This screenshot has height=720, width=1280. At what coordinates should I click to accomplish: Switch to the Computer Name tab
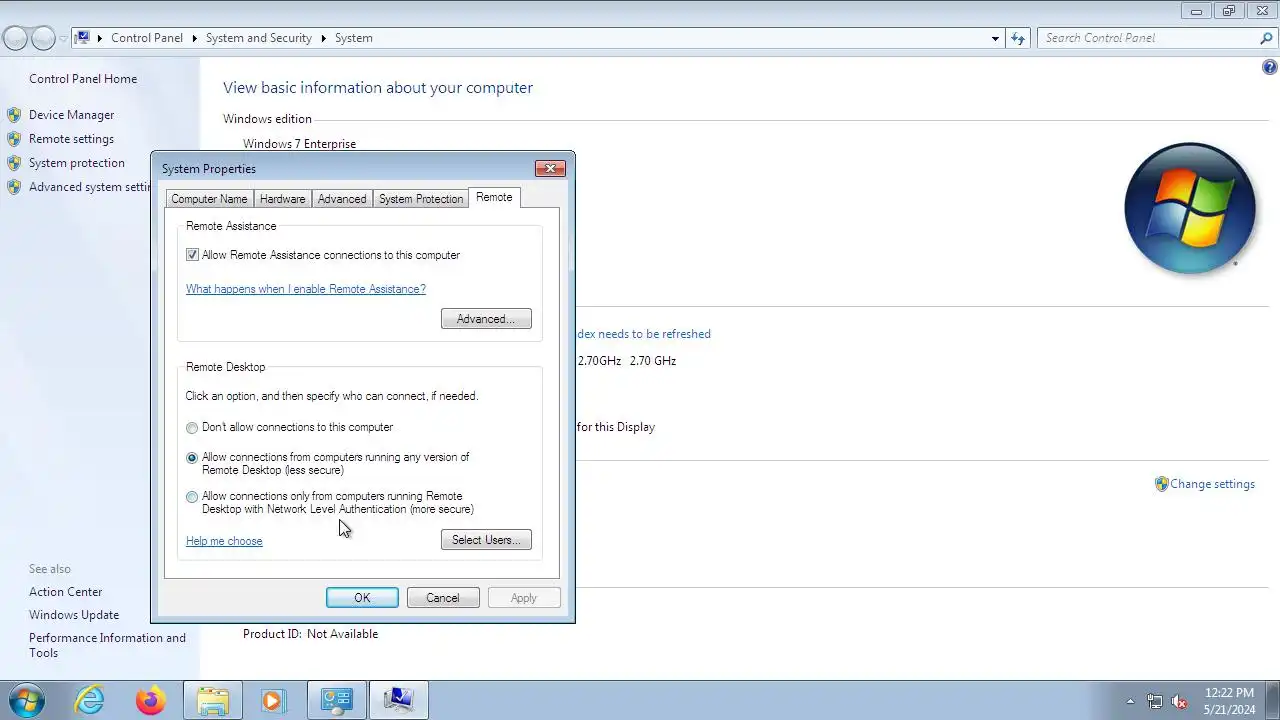209,199
